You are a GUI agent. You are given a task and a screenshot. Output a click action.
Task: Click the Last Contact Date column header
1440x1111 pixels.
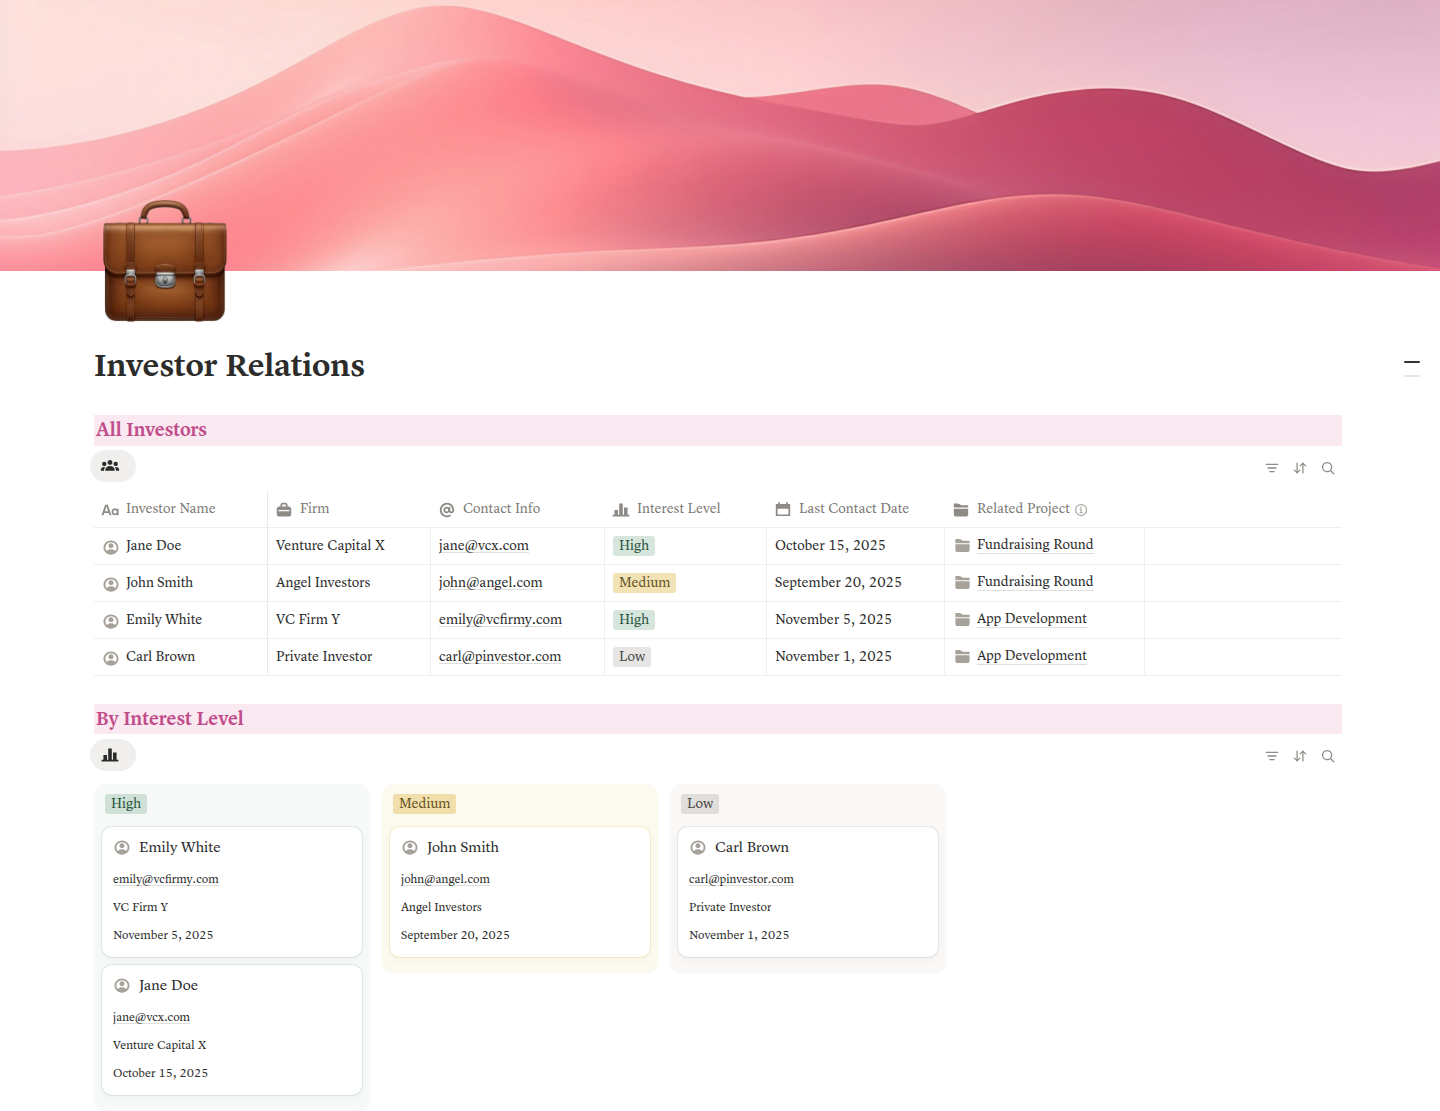click(856, 509)
